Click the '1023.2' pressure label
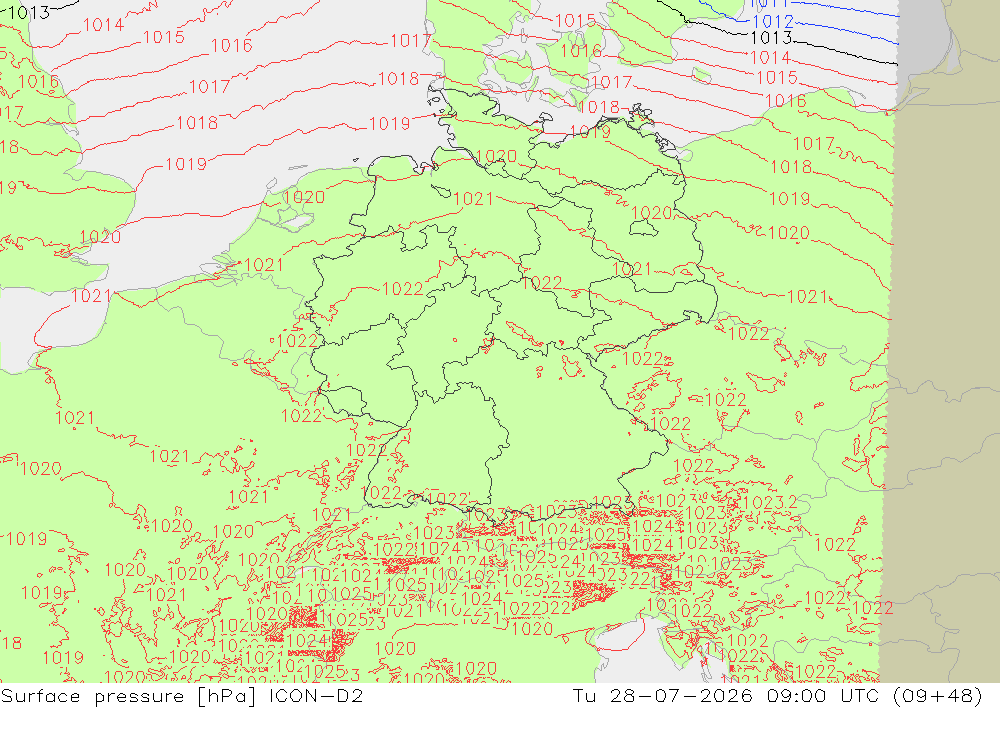 pyautogui.click(x=770, y=503)
